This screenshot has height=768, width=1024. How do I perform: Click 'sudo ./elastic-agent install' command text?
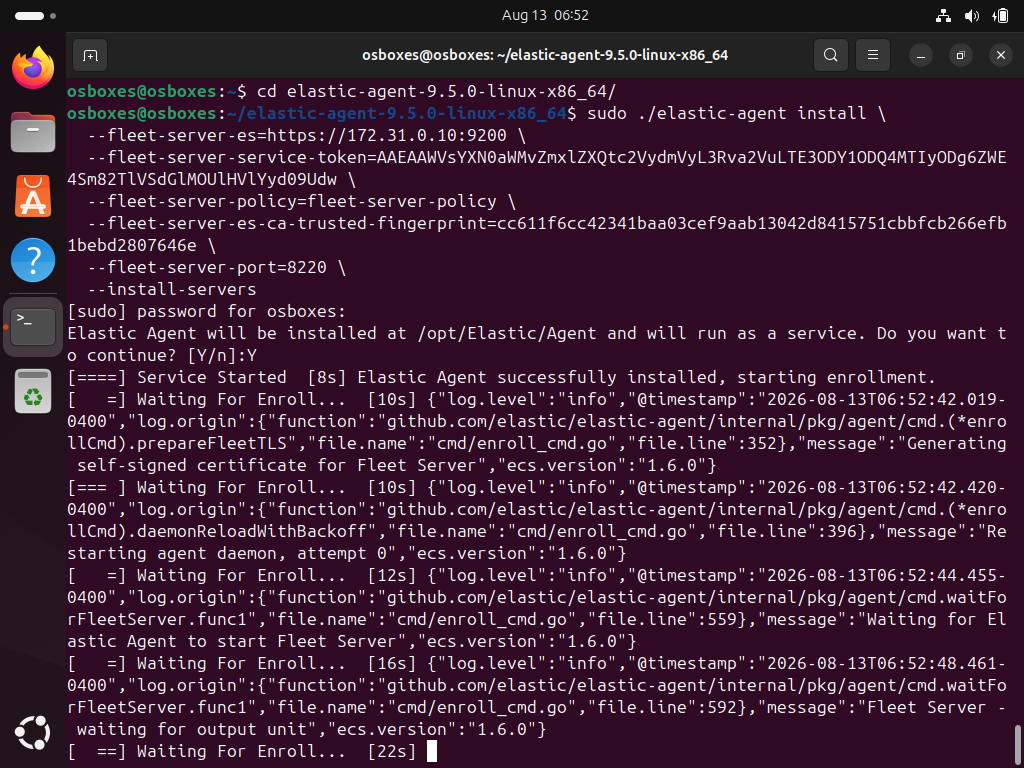[x=727, y=113]
